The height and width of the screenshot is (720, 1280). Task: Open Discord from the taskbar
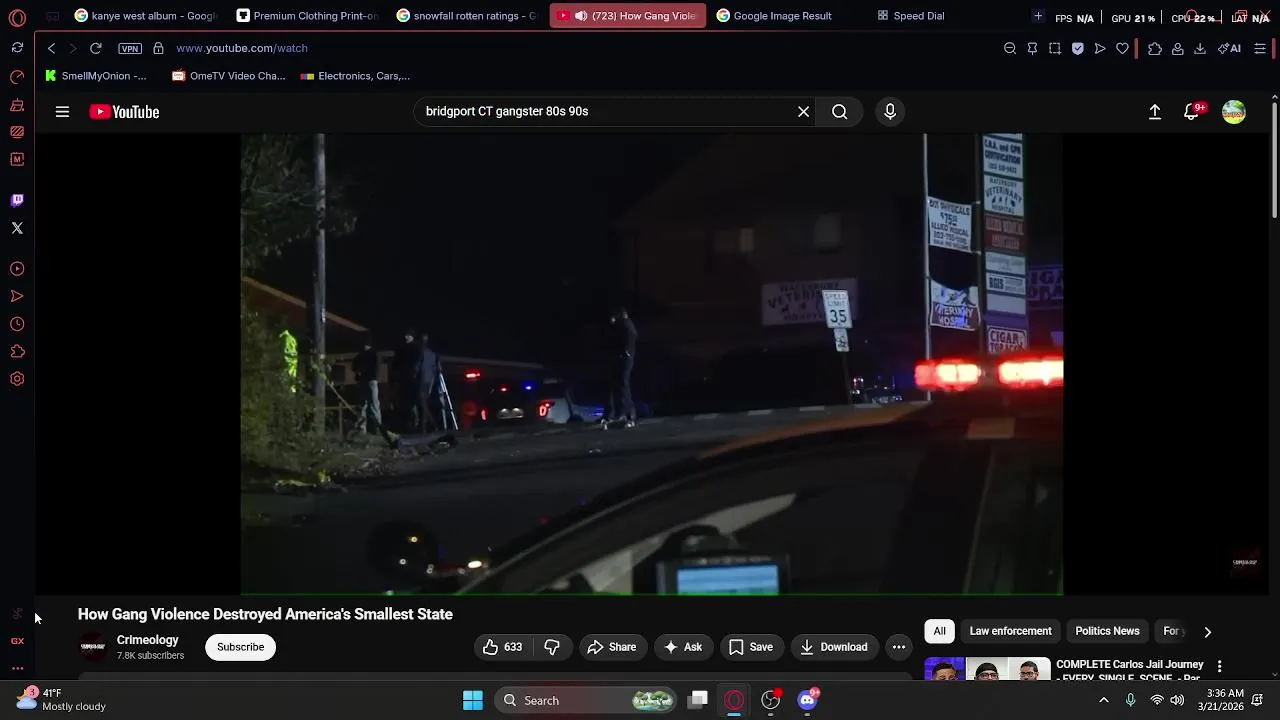(x=808, y=700)
